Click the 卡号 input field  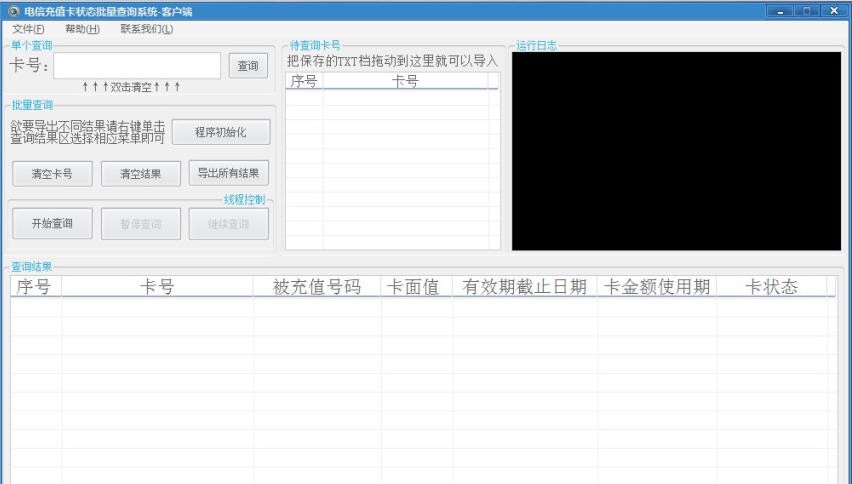click(137, 66)
